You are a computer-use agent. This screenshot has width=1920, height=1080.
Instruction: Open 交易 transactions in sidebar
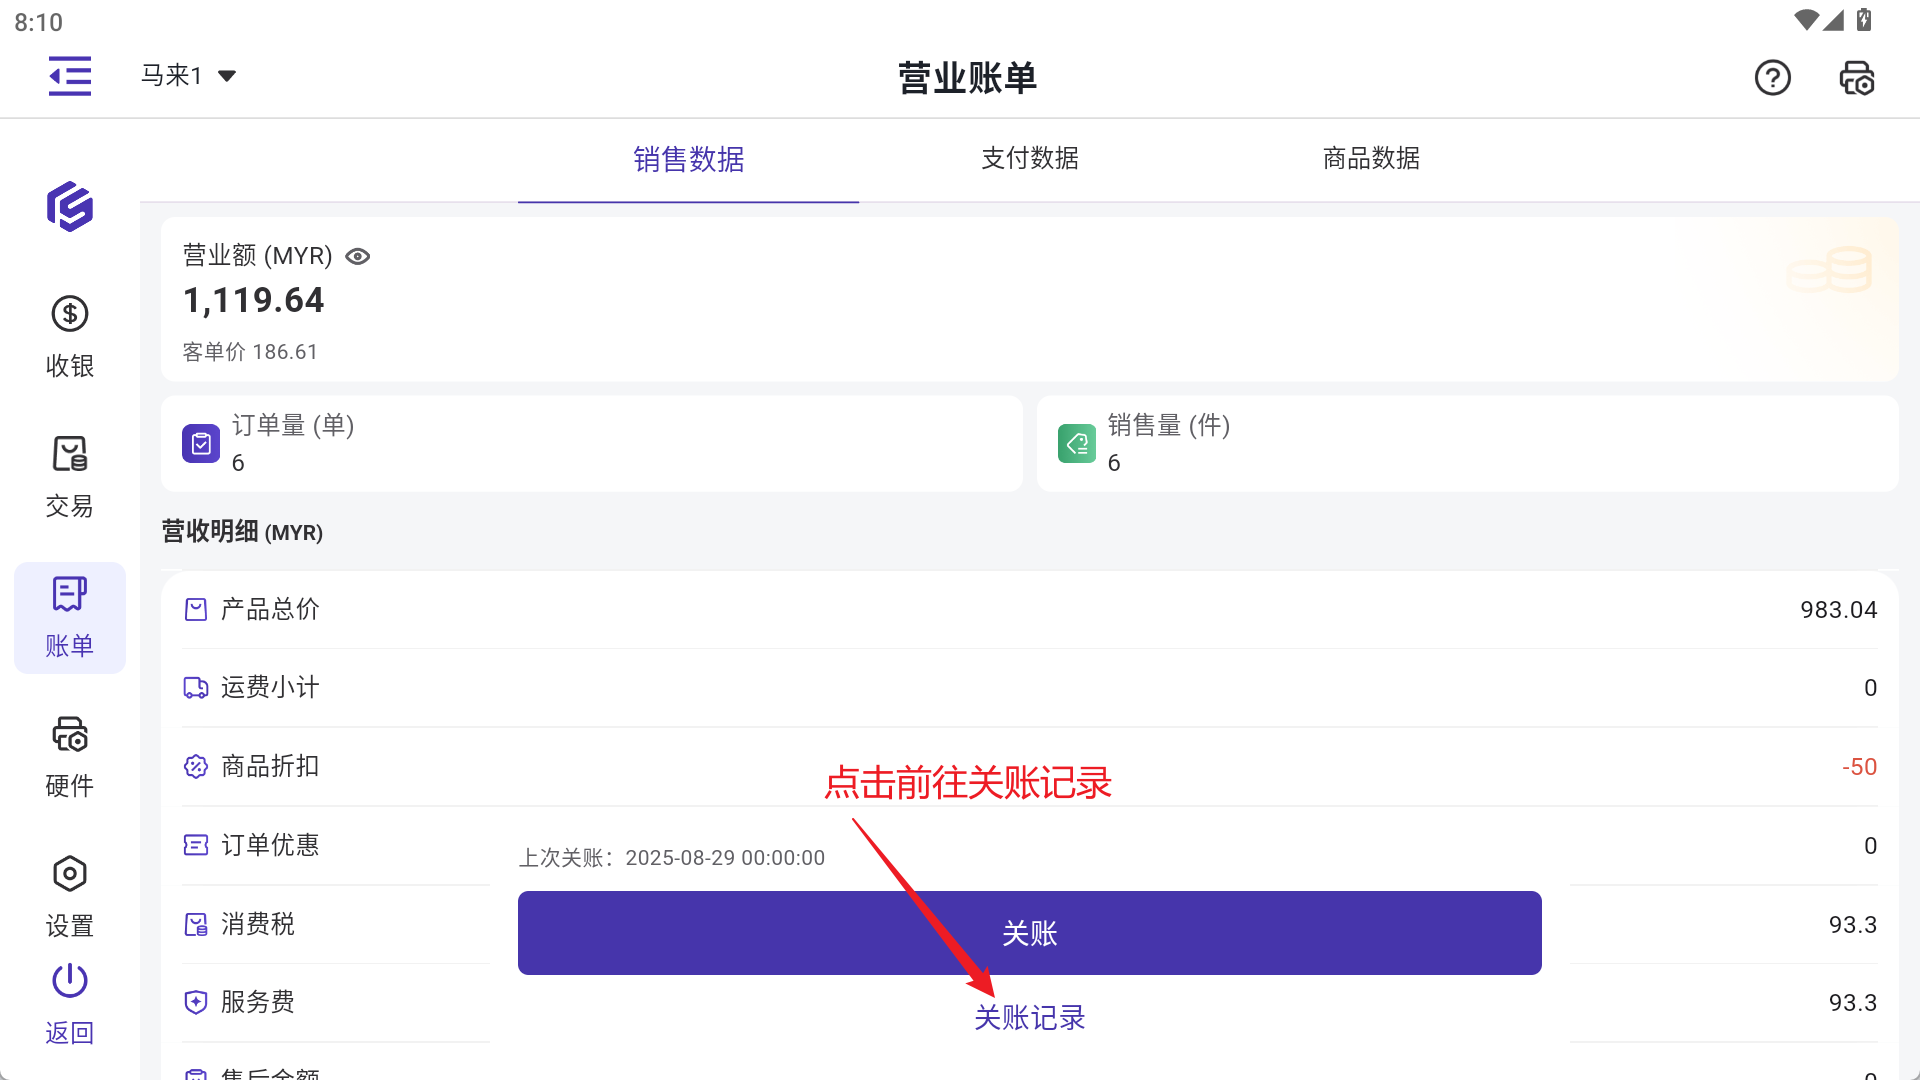tap(70, 477)
